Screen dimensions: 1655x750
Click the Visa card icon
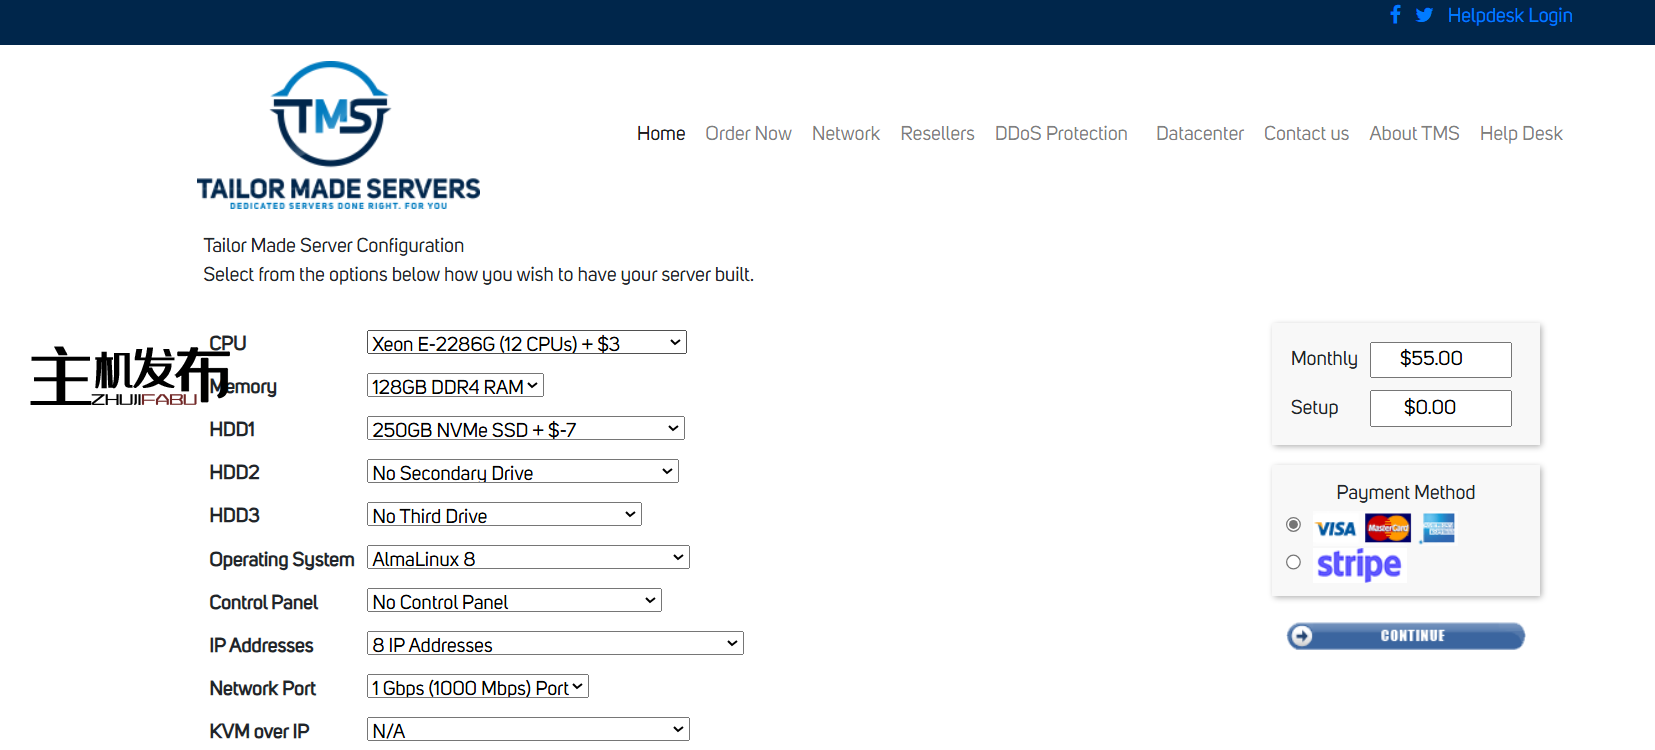[x=1335, y=528]
